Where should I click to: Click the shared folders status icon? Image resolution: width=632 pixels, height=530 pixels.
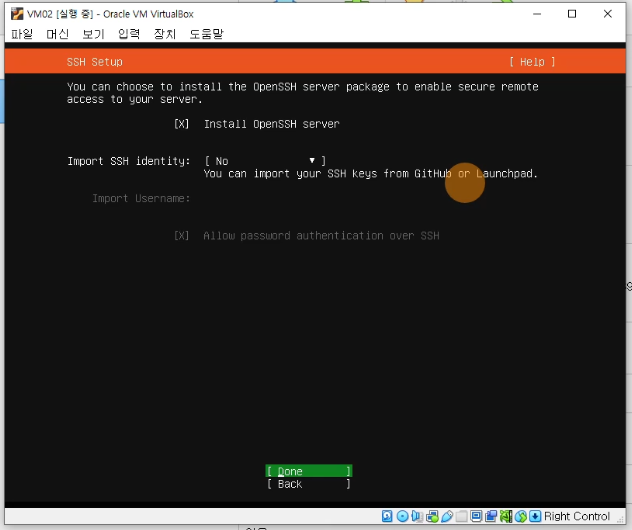pyautogui.click(x=462, y=516)
